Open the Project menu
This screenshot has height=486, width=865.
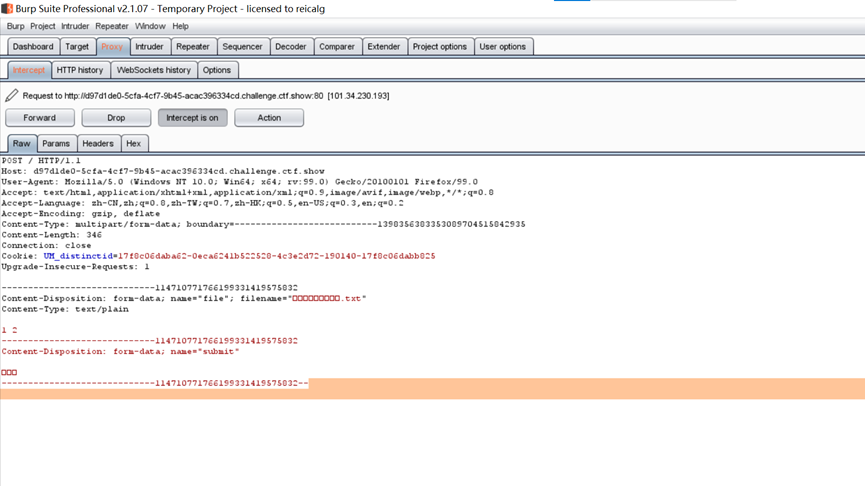click(x=42, y=26)
